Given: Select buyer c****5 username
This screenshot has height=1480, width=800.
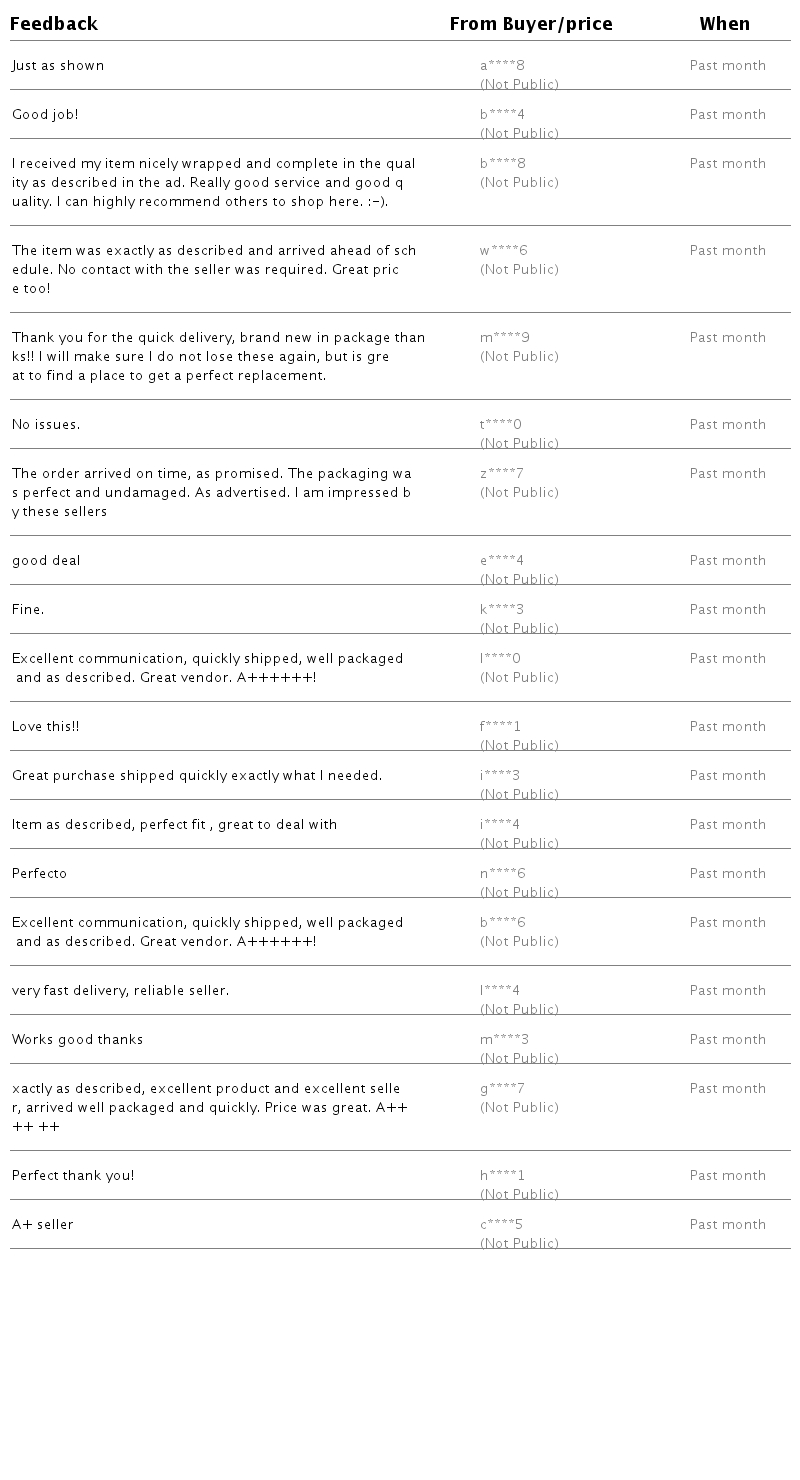Looking at the screenshot, I should [501, 1225].
